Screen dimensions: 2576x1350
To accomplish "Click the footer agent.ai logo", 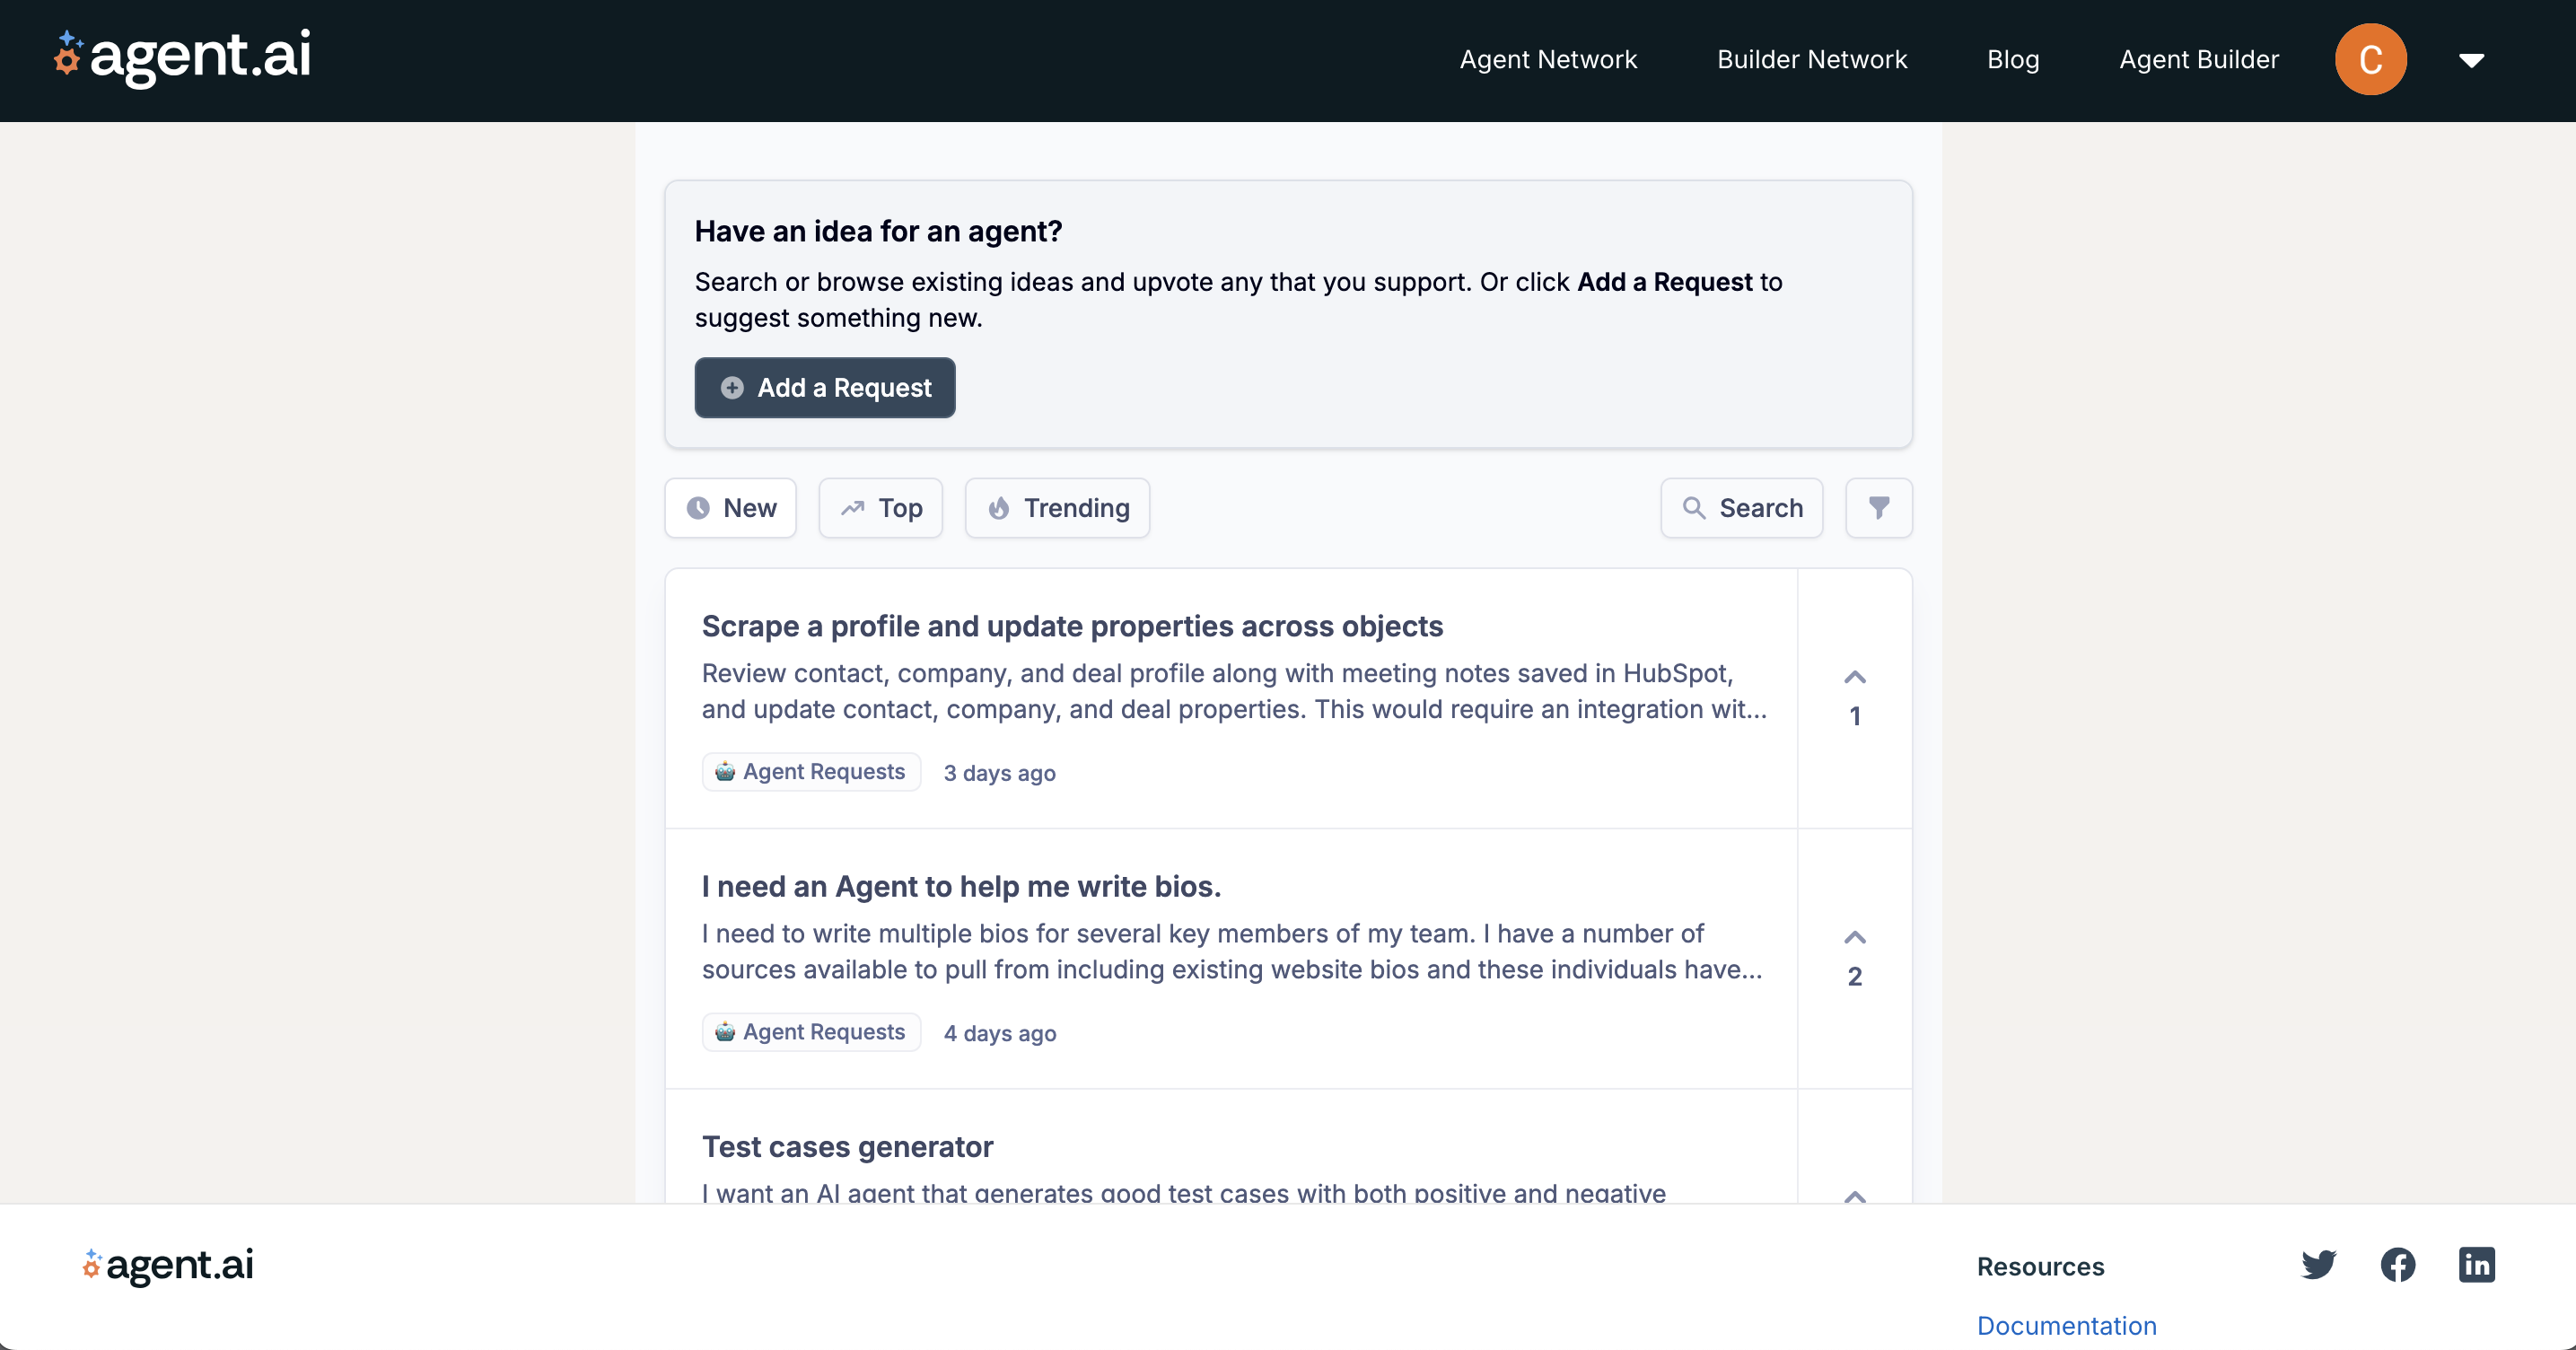I will click(168, 1265).
